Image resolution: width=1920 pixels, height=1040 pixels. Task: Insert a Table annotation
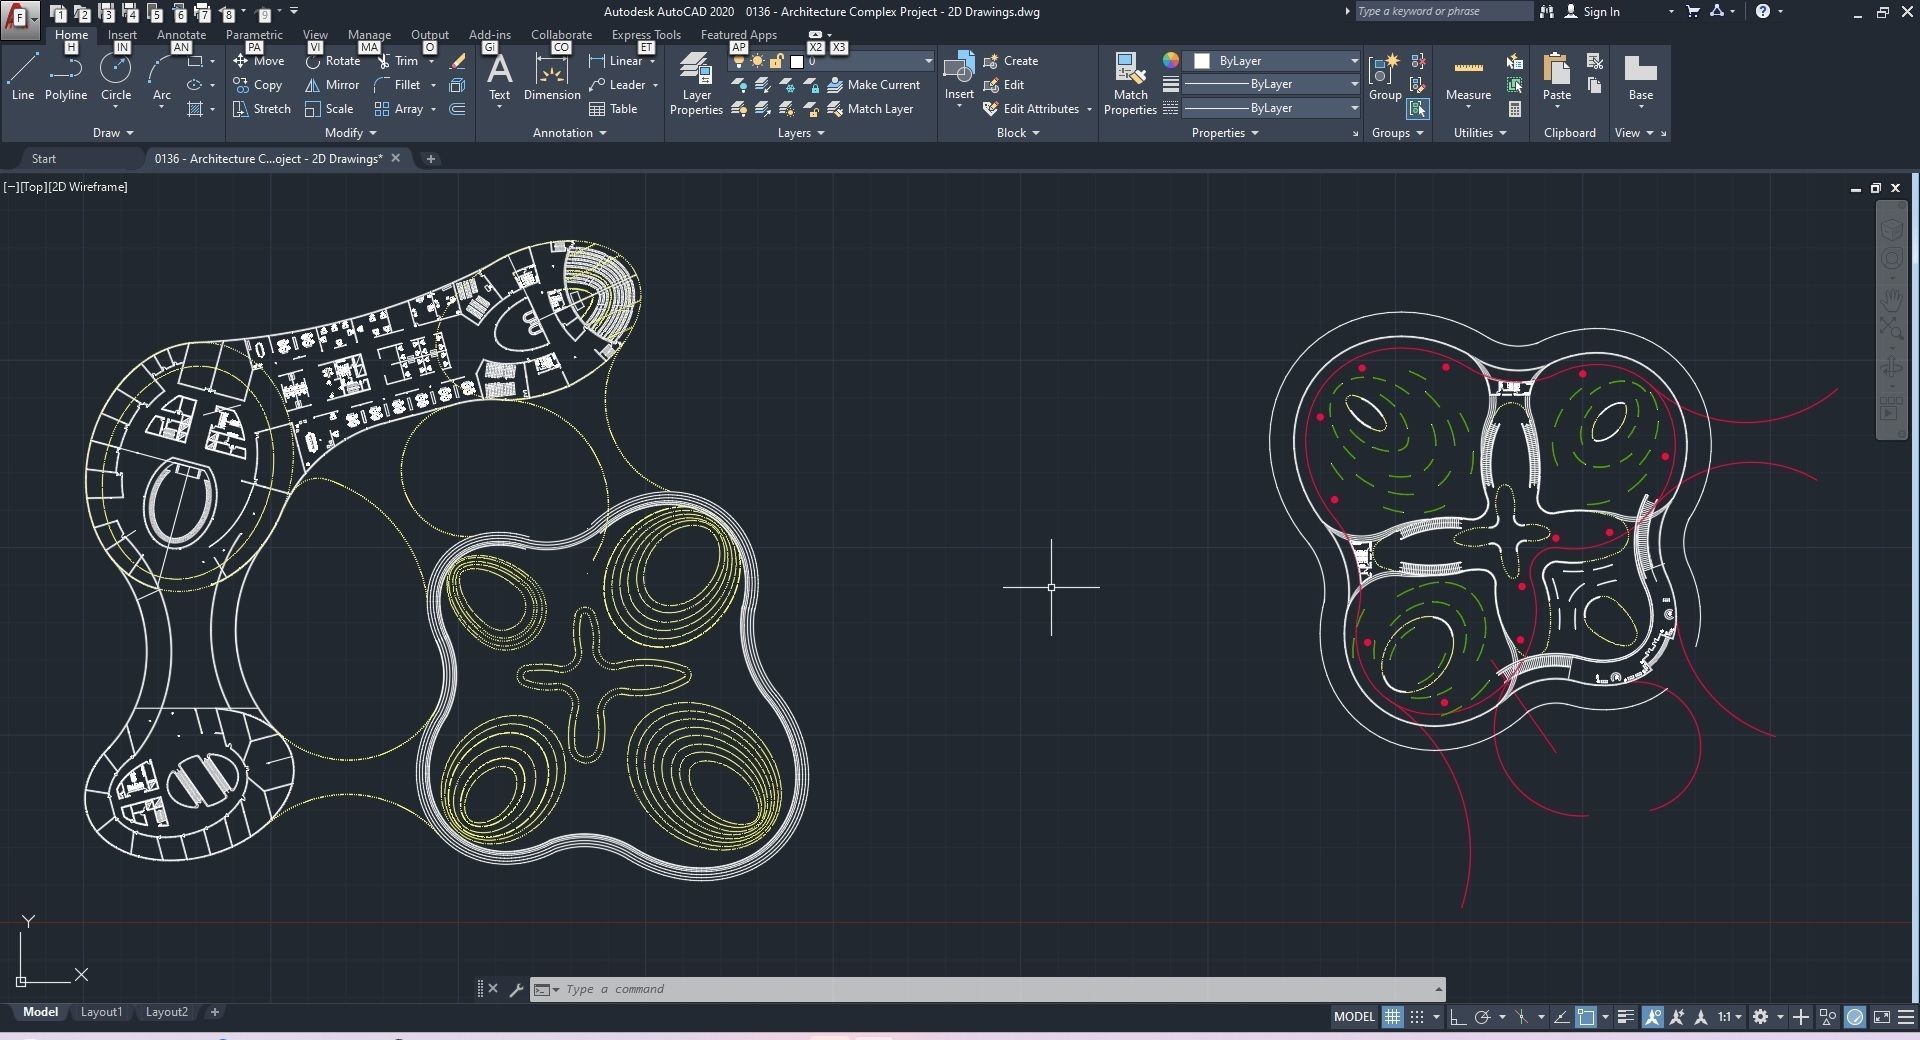point(613,109)
